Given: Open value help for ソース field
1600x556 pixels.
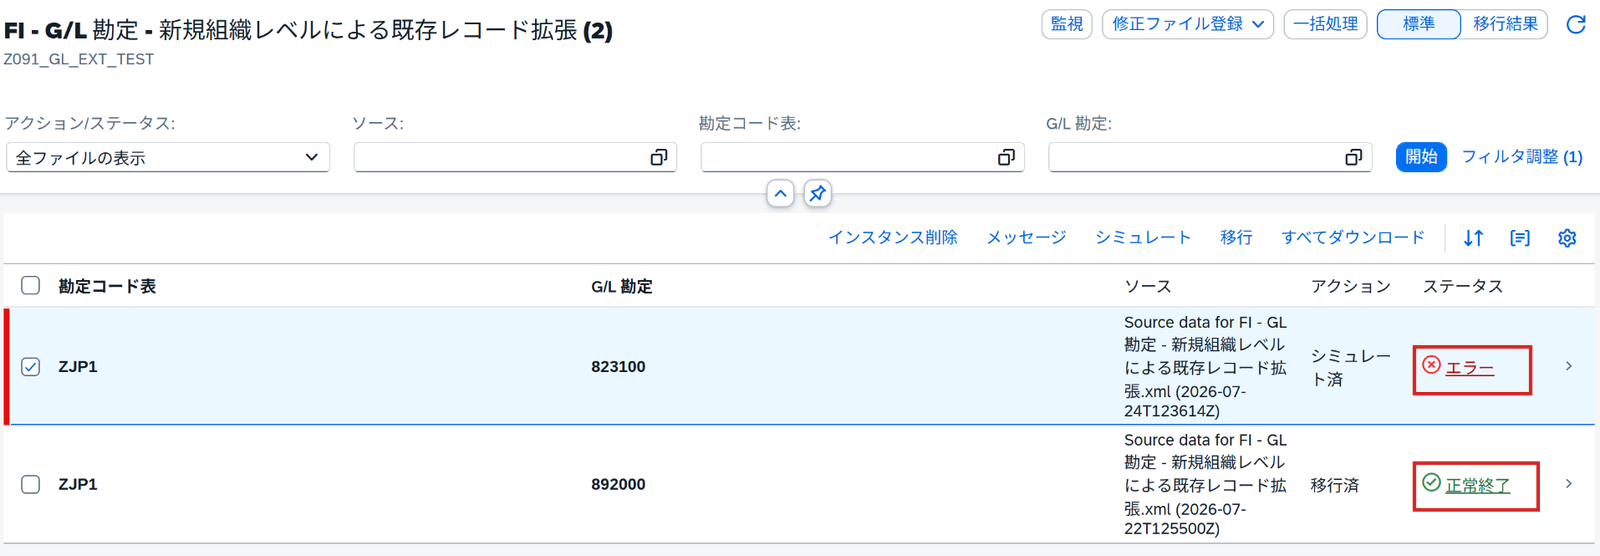Looking at the screenshot, I should 659,157.
